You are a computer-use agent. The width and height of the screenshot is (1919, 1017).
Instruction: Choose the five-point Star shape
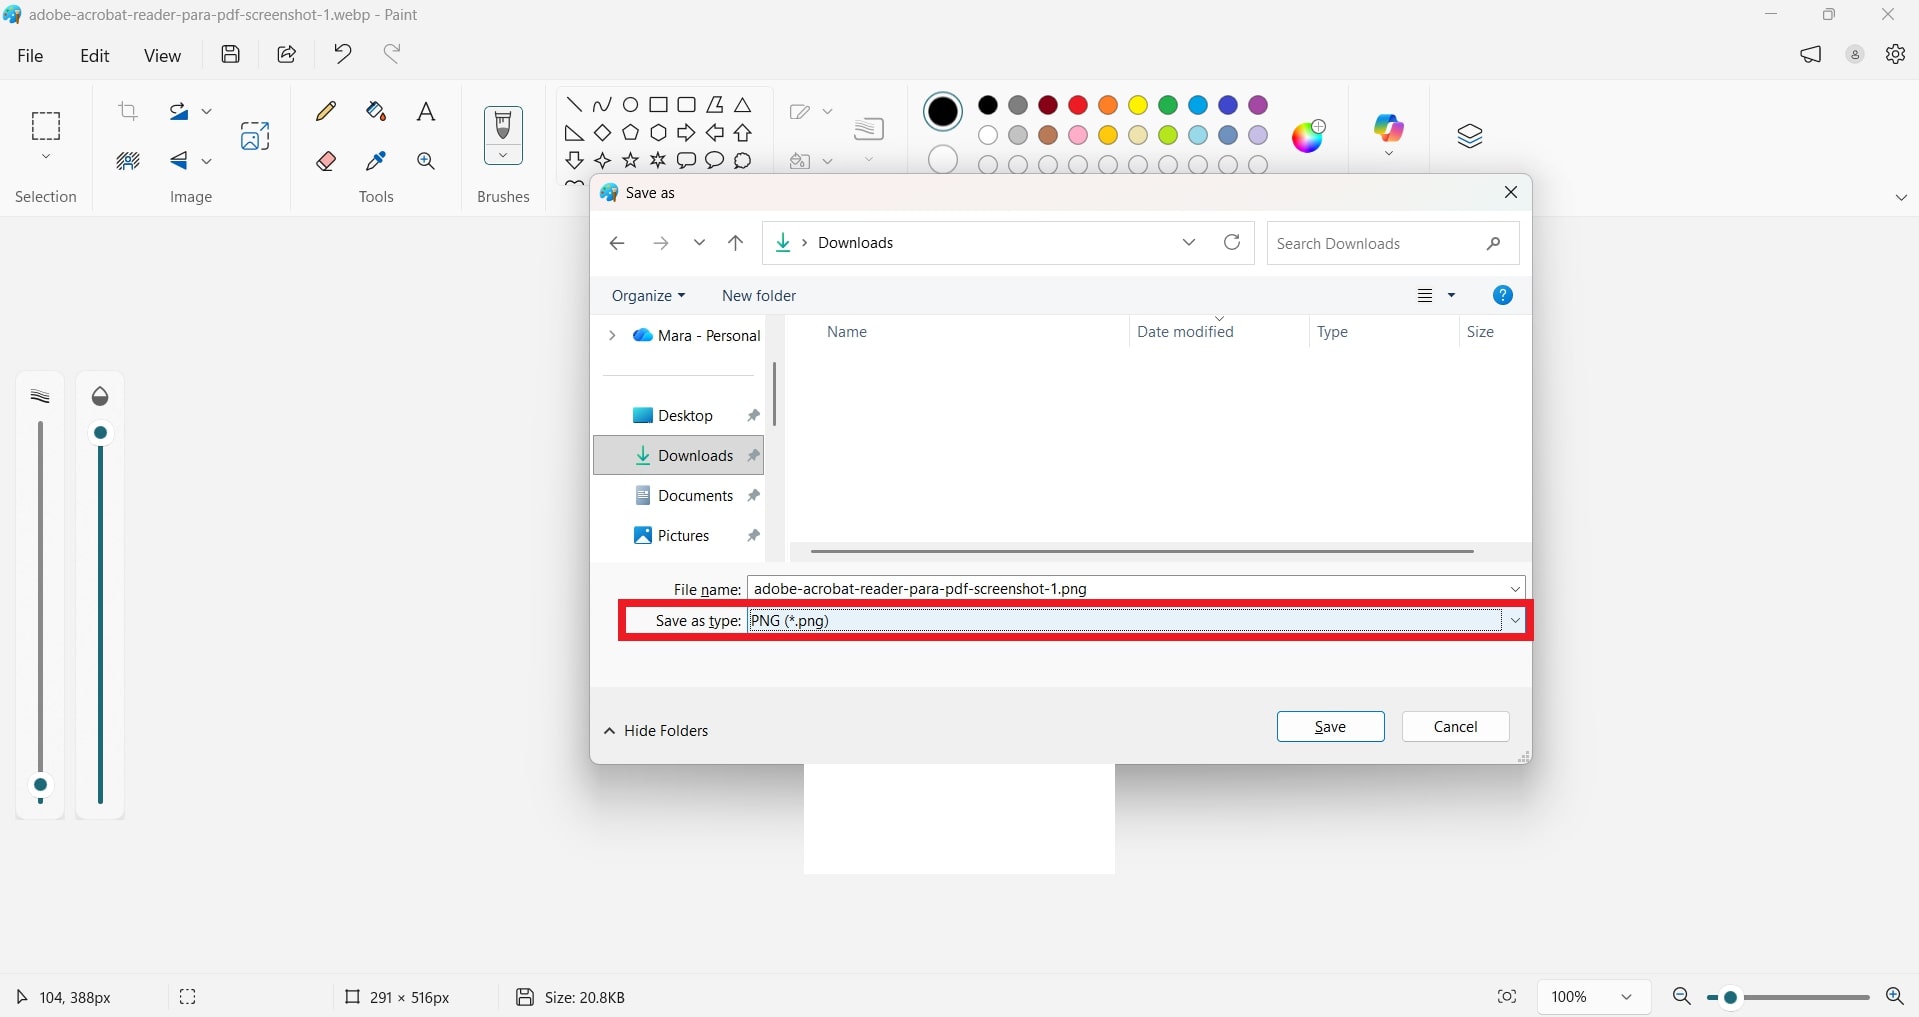pyautogui.click(x=631, y=160)
